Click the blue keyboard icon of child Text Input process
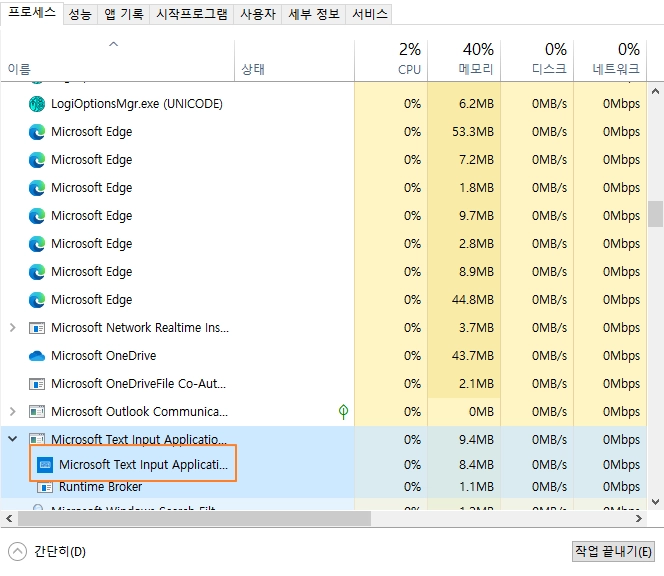664x576 pixels. pyautogui.click(x=45, y=465)
